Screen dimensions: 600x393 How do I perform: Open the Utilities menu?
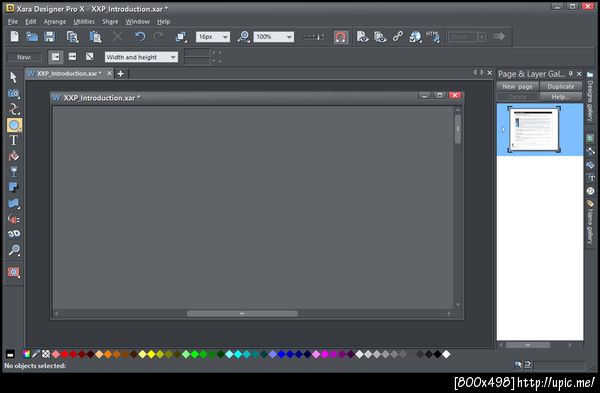(x=84, y=22)
